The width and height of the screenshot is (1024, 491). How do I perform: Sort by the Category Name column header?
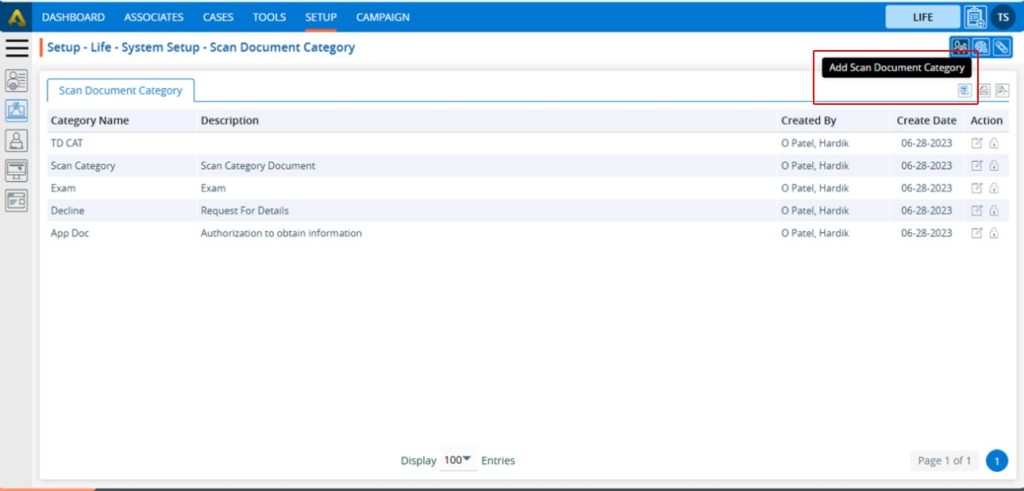click(x=90, y=120)
